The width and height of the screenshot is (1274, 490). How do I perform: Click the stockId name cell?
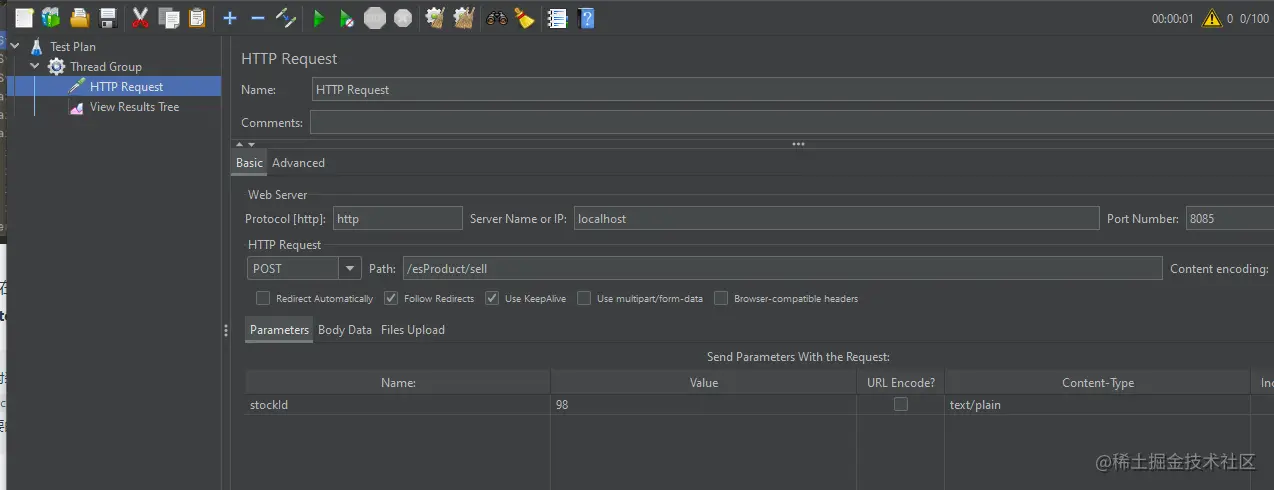pyautogui.click(x=398, y=405)
